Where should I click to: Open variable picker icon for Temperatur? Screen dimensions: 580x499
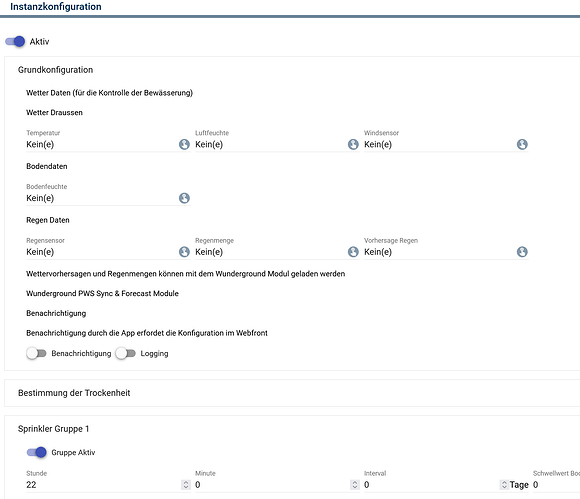184,144
